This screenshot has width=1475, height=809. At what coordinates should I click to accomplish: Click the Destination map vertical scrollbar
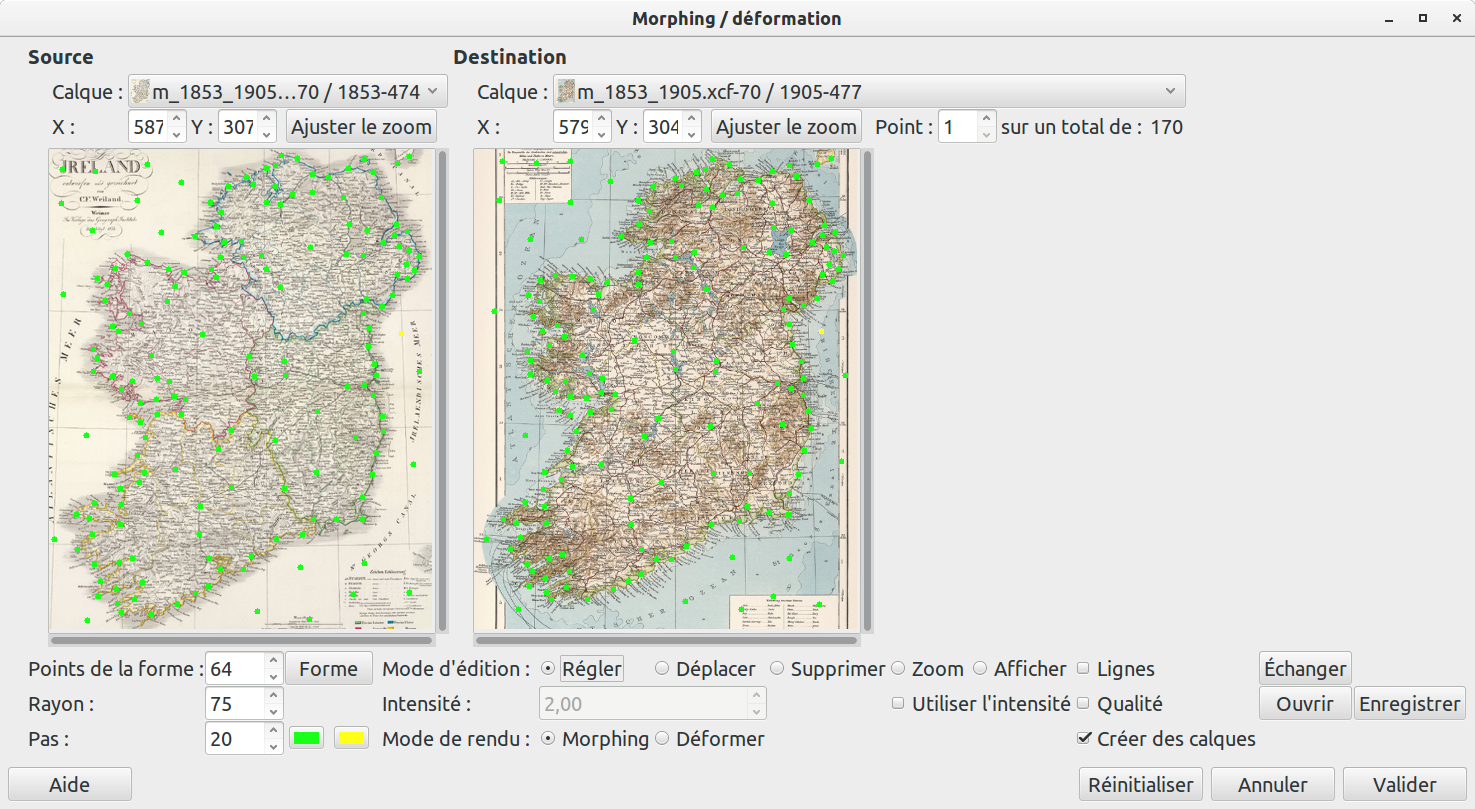[x=867, y=389]
